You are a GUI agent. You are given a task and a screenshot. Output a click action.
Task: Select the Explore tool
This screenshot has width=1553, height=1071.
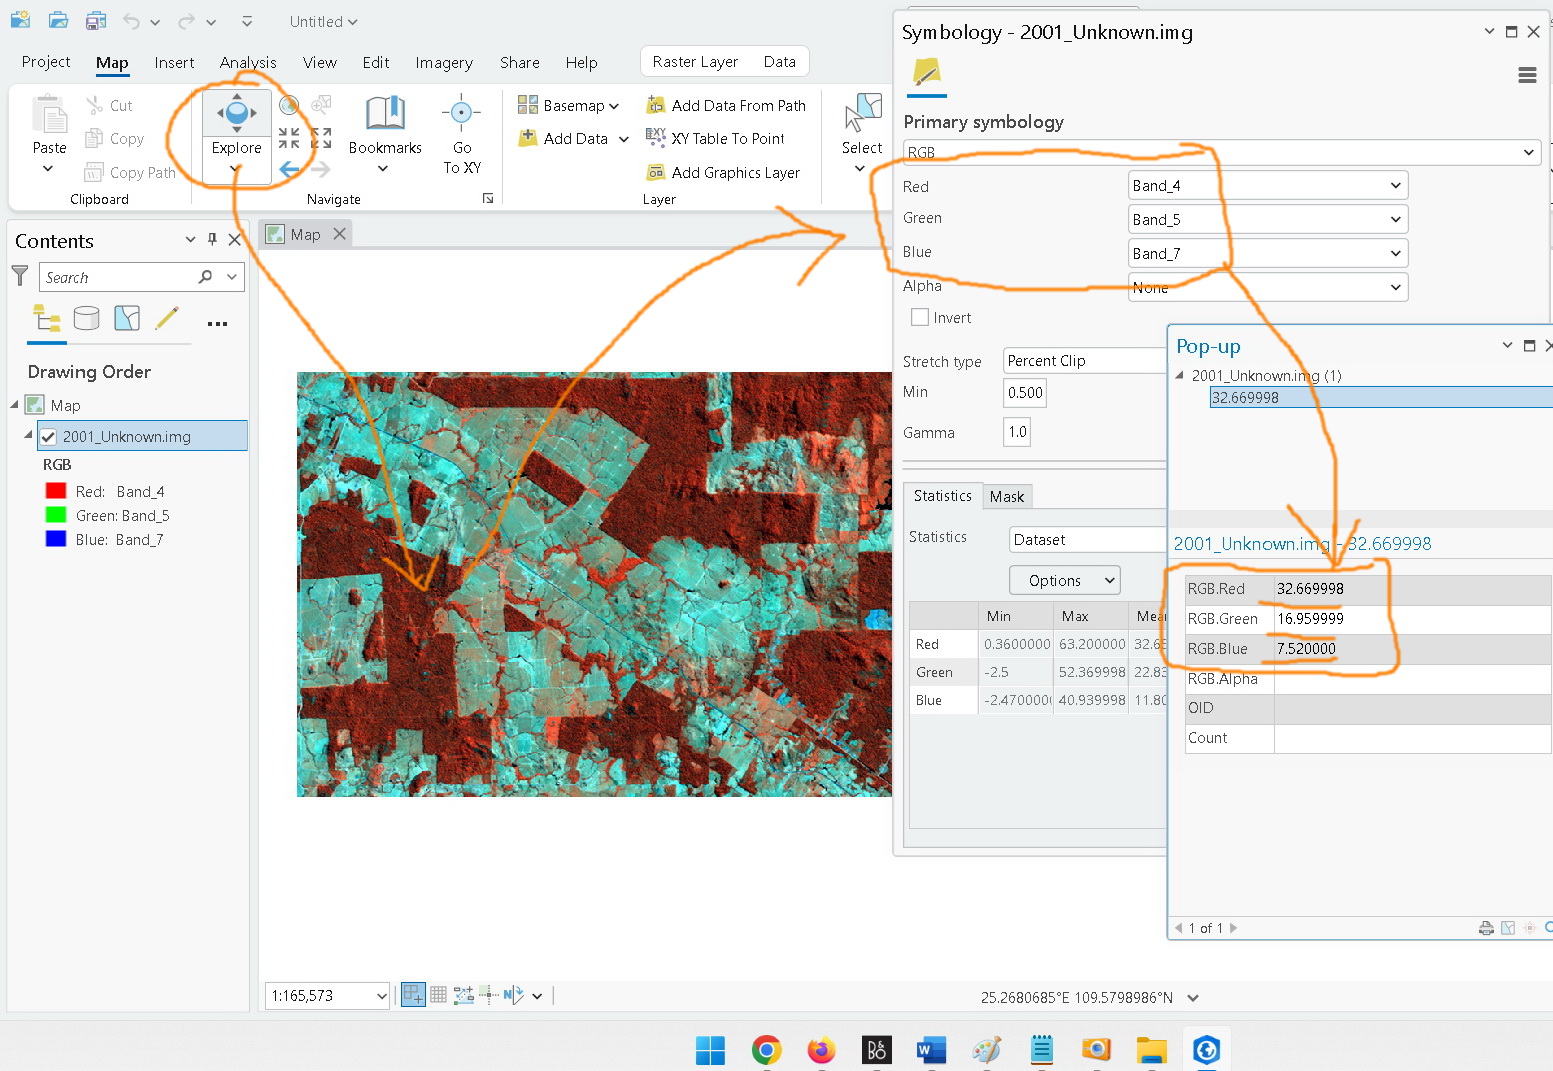[x=235, y=130]
